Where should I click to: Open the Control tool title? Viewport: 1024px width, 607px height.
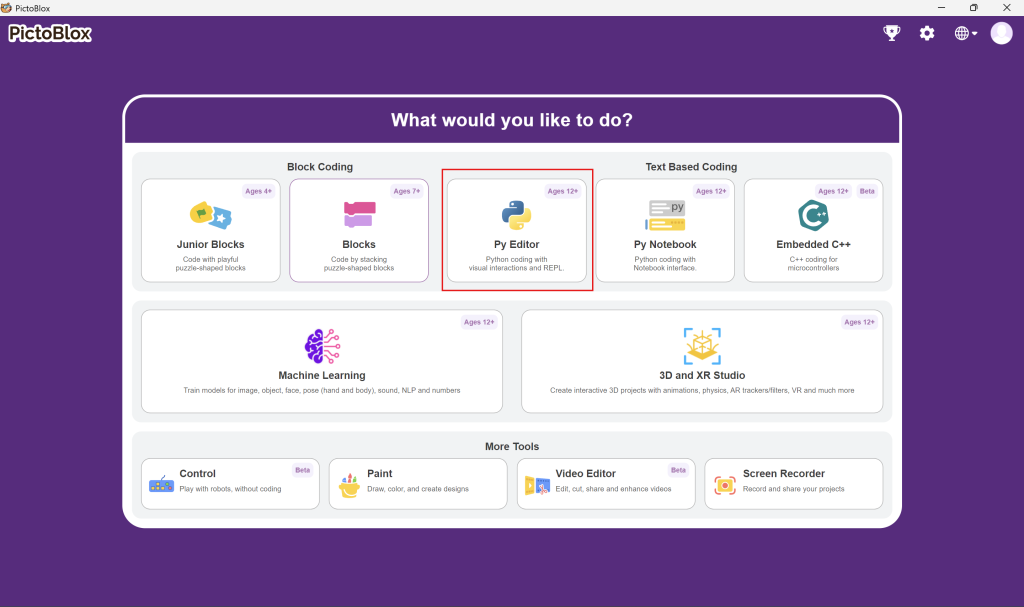(197, 474)
